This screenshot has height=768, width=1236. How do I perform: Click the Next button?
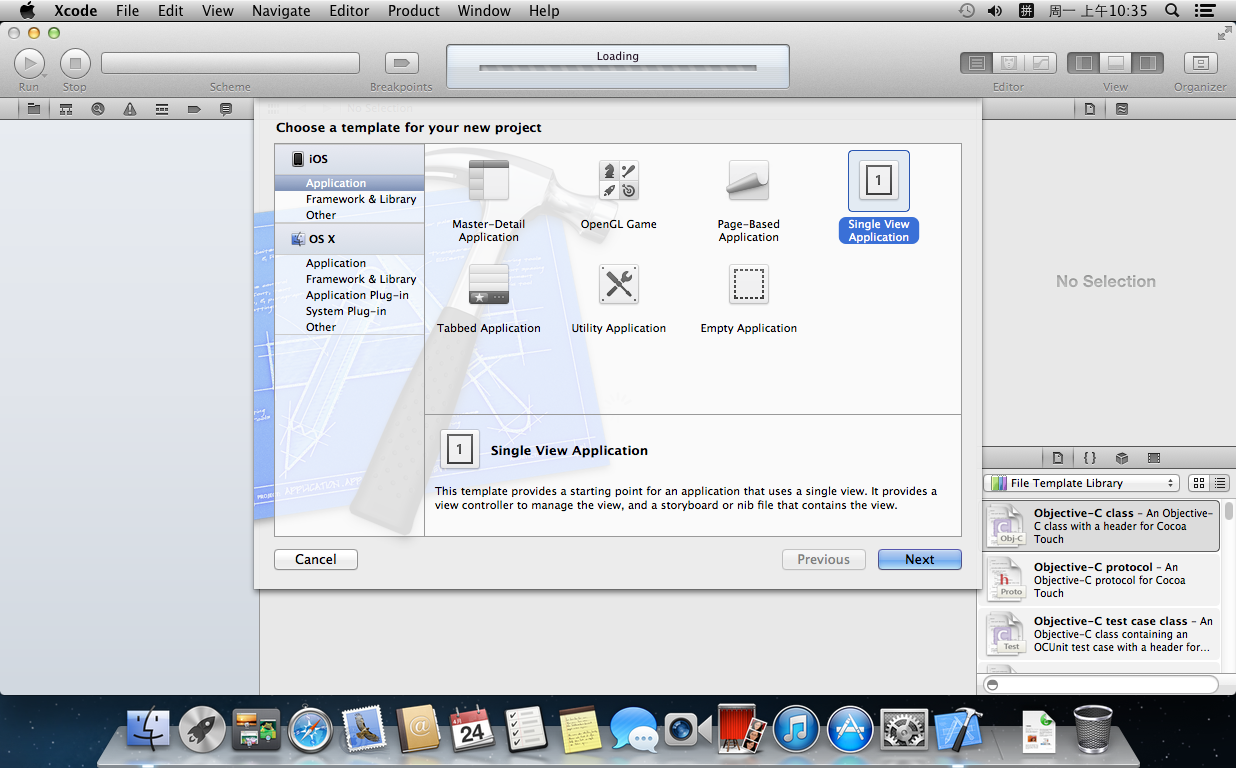point(920,560)
